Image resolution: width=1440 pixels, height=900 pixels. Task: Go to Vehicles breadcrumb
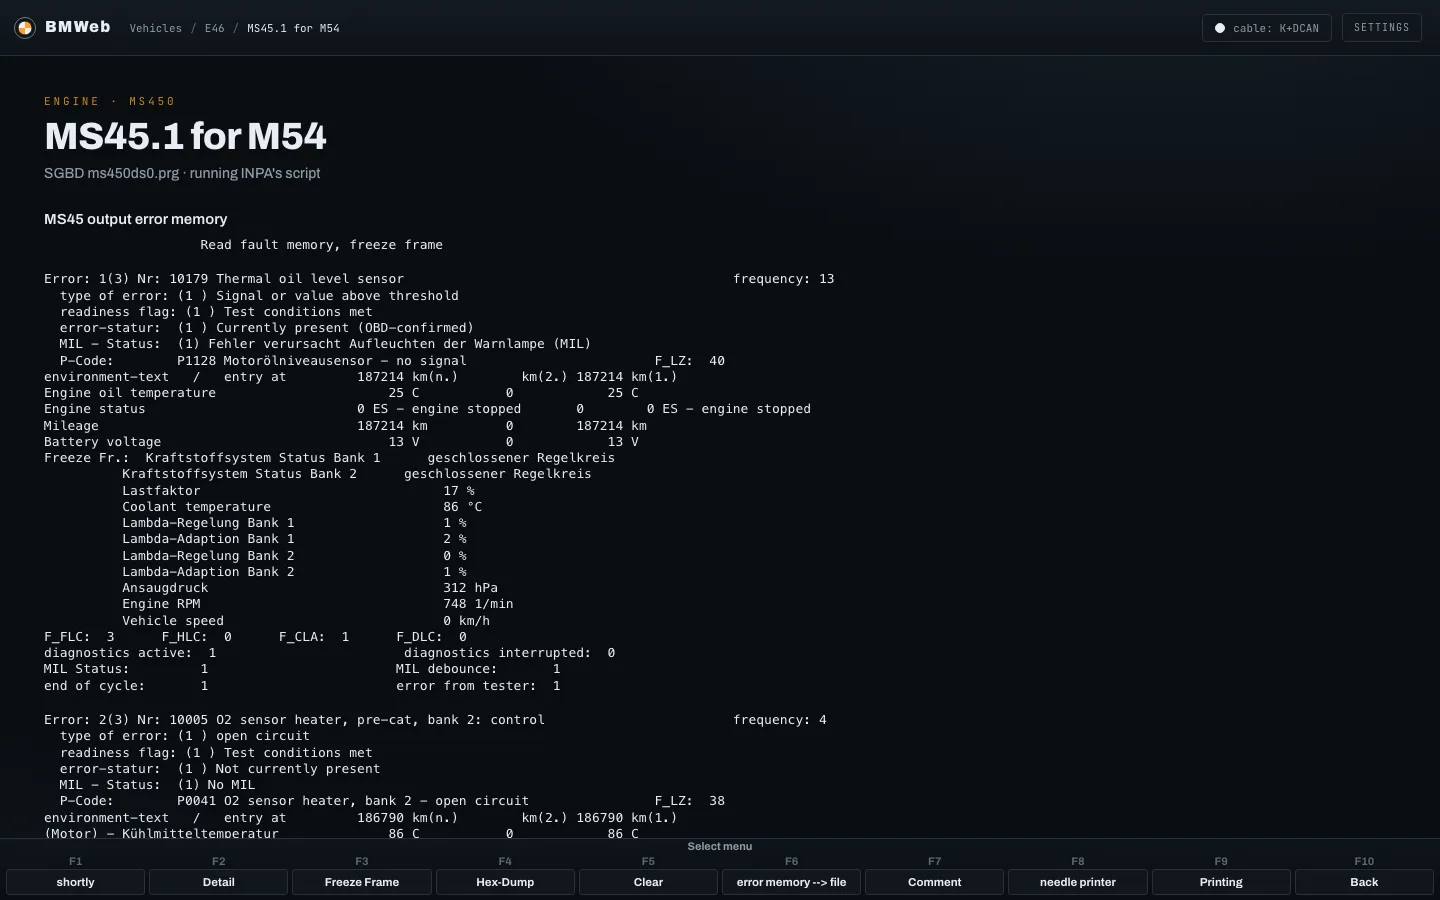click(156, 28)
